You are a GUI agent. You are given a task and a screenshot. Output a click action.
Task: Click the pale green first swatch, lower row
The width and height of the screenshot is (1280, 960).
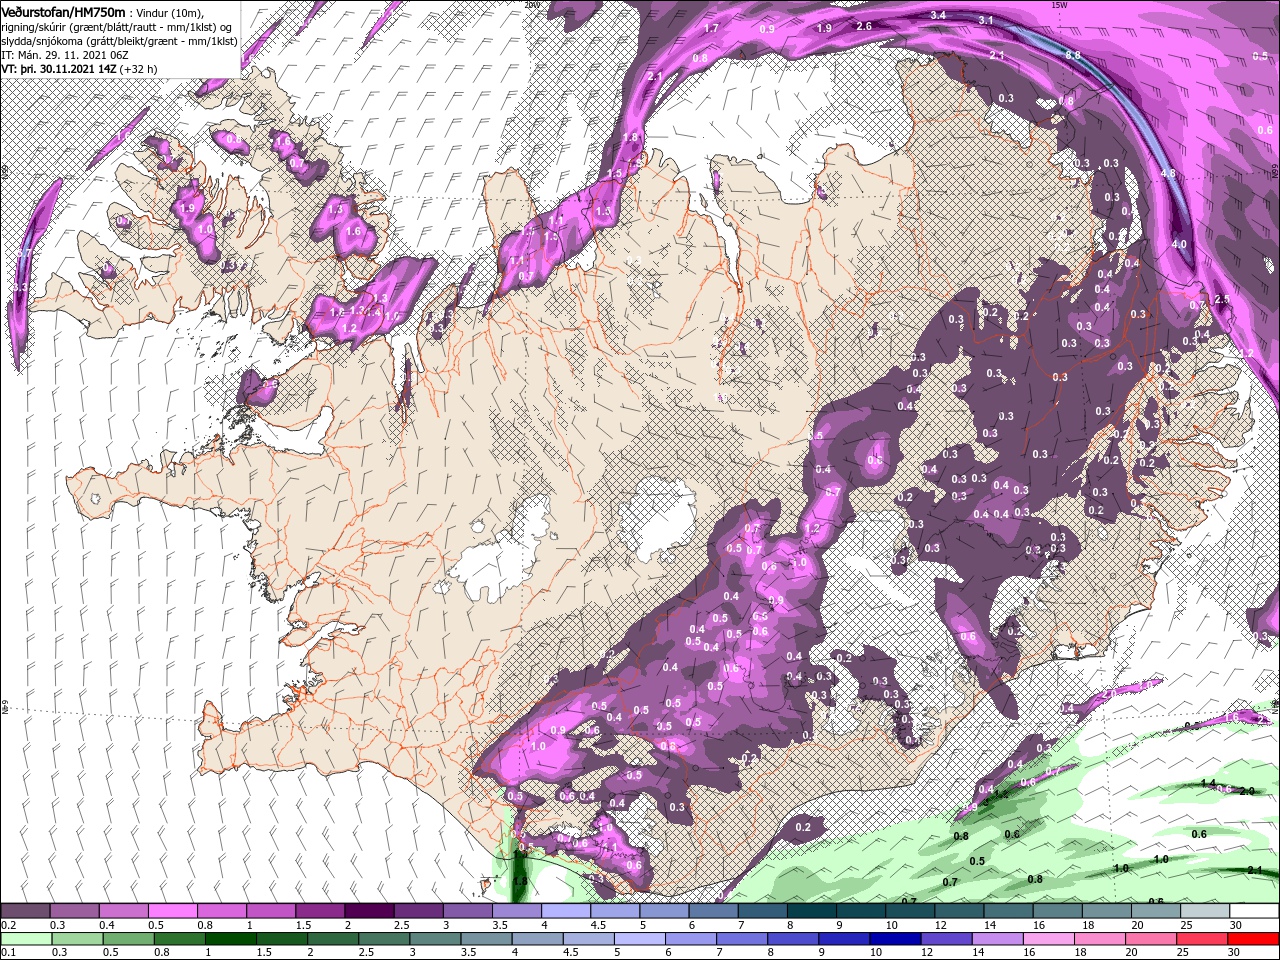pyautogui.click(x=25, y=939)
